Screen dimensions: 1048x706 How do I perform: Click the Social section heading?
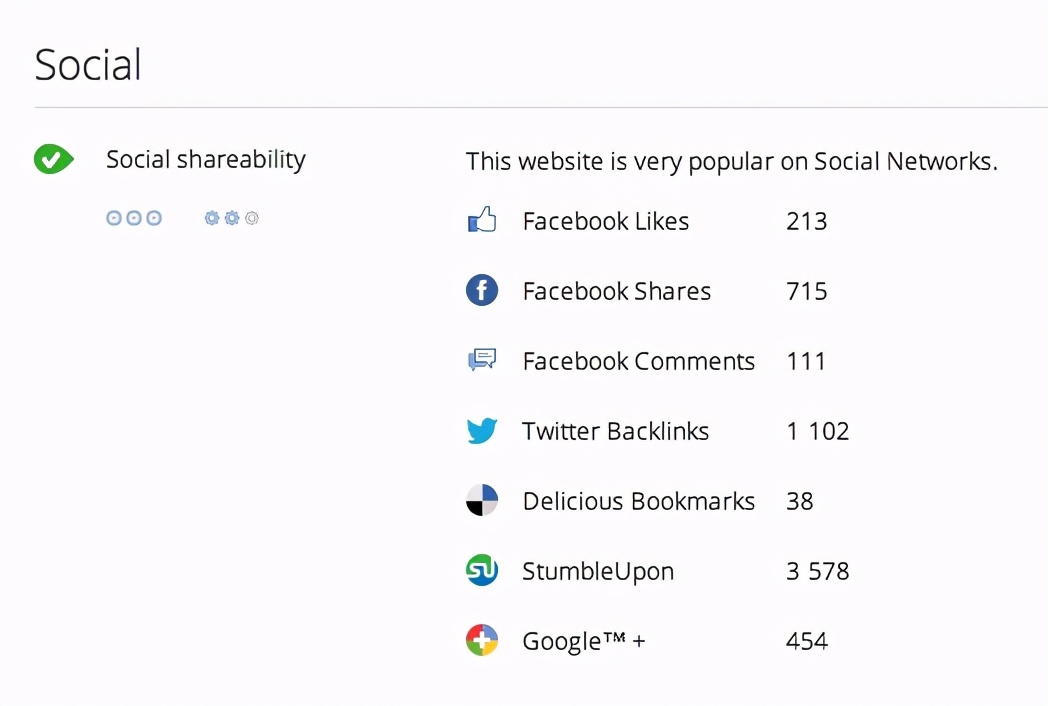coord(88,65)
